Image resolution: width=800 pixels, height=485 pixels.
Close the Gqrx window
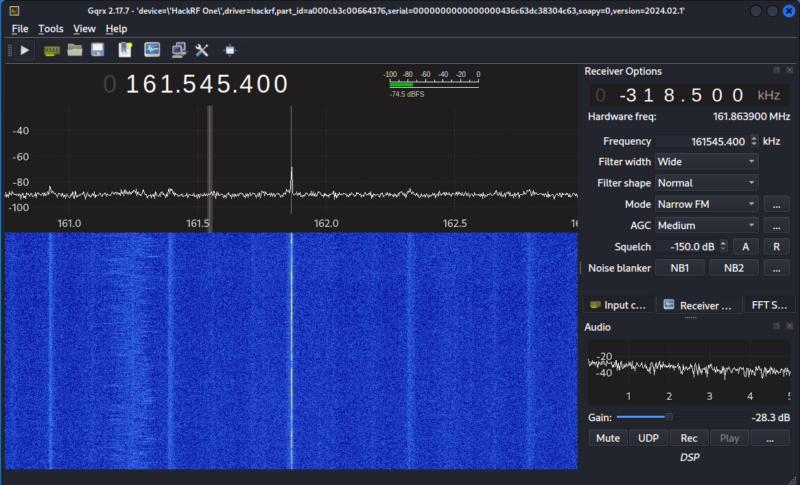[x=789, y=11]
